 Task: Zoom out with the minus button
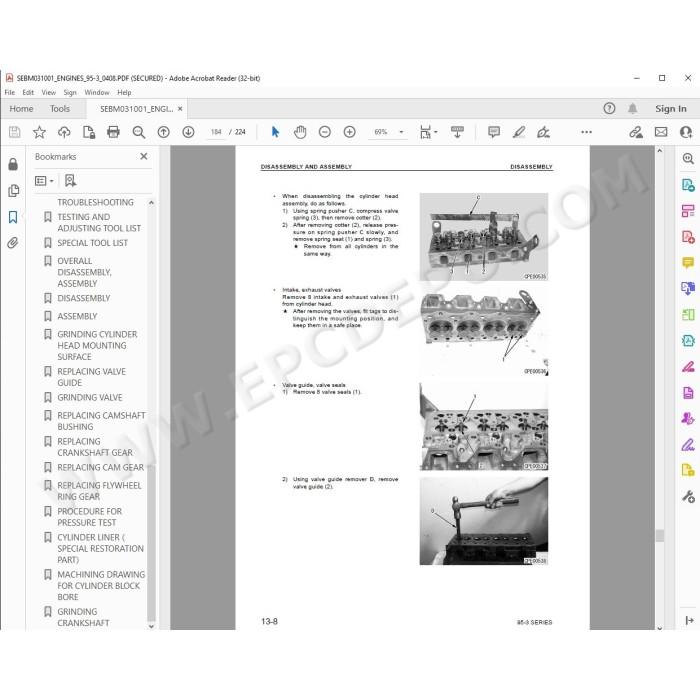tap(325, 132)
